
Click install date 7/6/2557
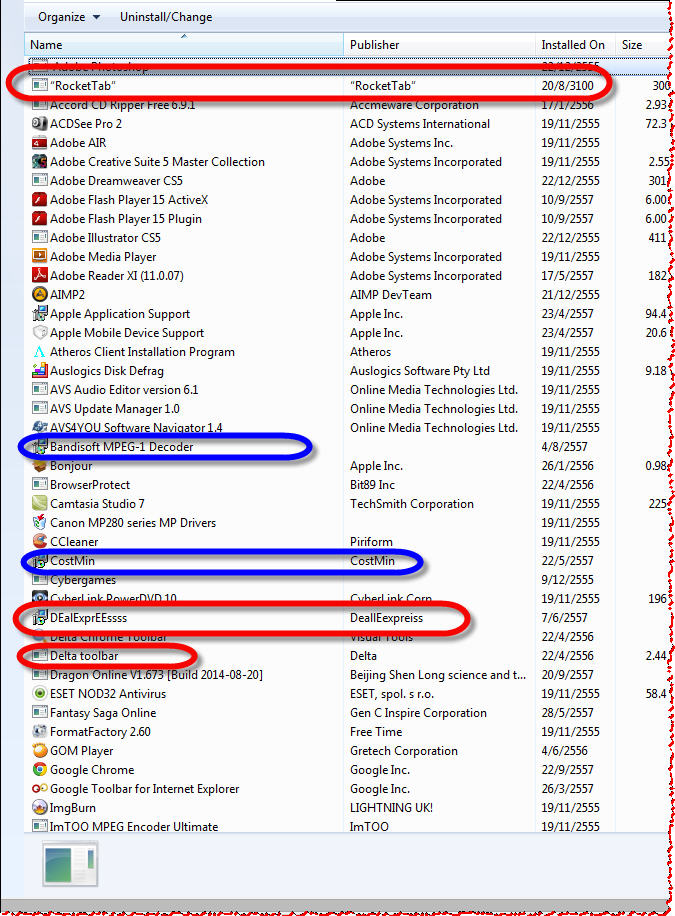click(564, 617)
